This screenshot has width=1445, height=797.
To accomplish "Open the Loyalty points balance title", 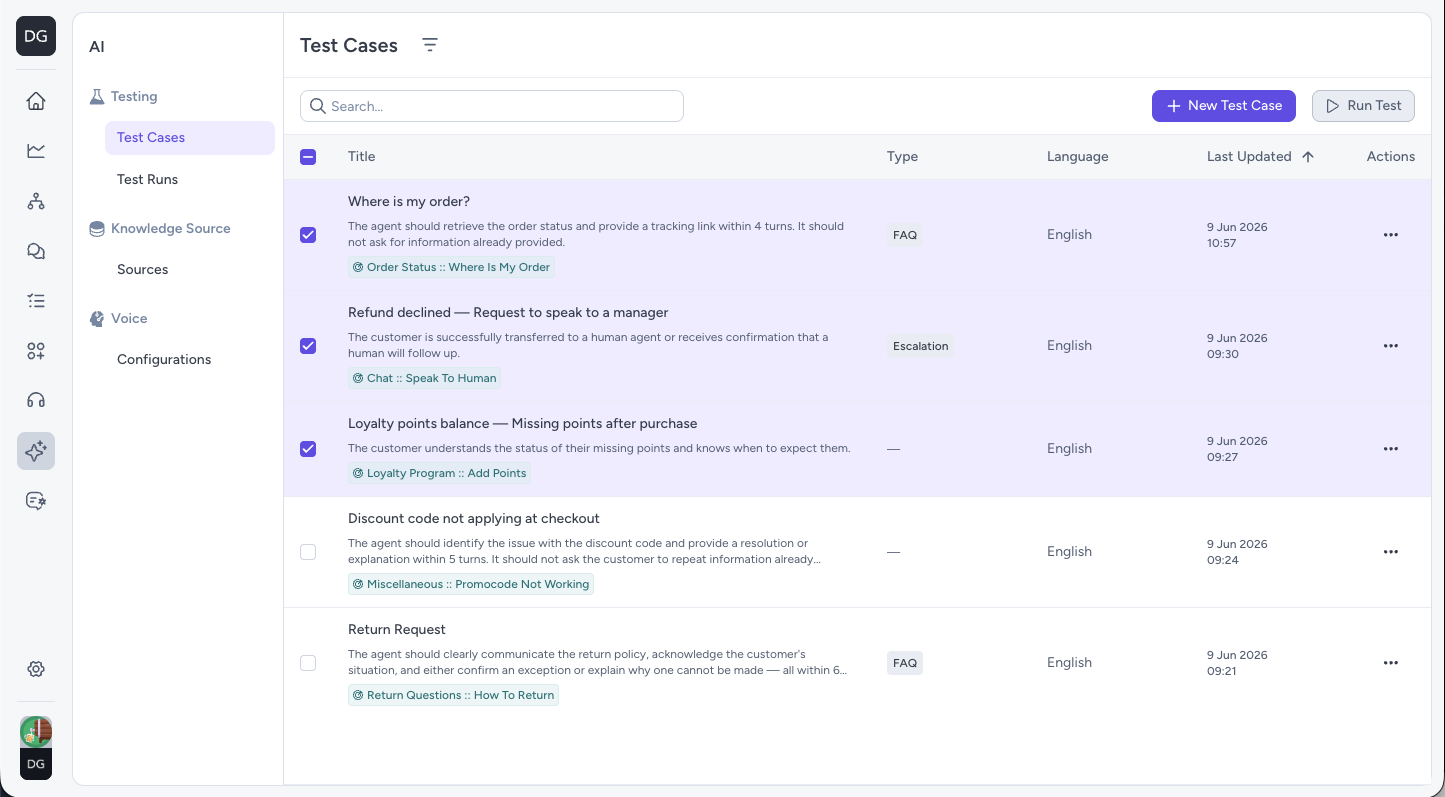I will click(x=522, y=424).
